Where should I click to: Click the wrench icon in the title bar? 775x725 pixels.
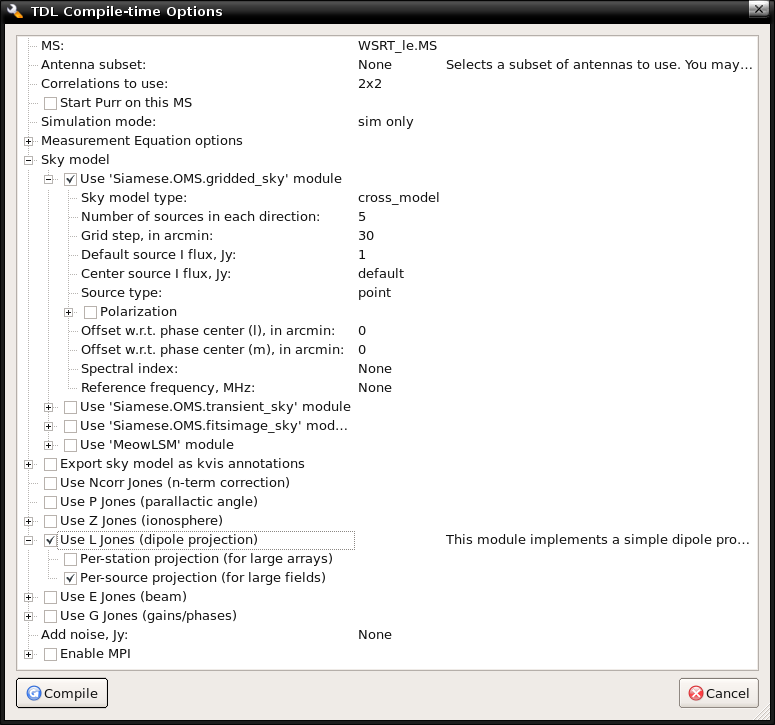(14, 11)
